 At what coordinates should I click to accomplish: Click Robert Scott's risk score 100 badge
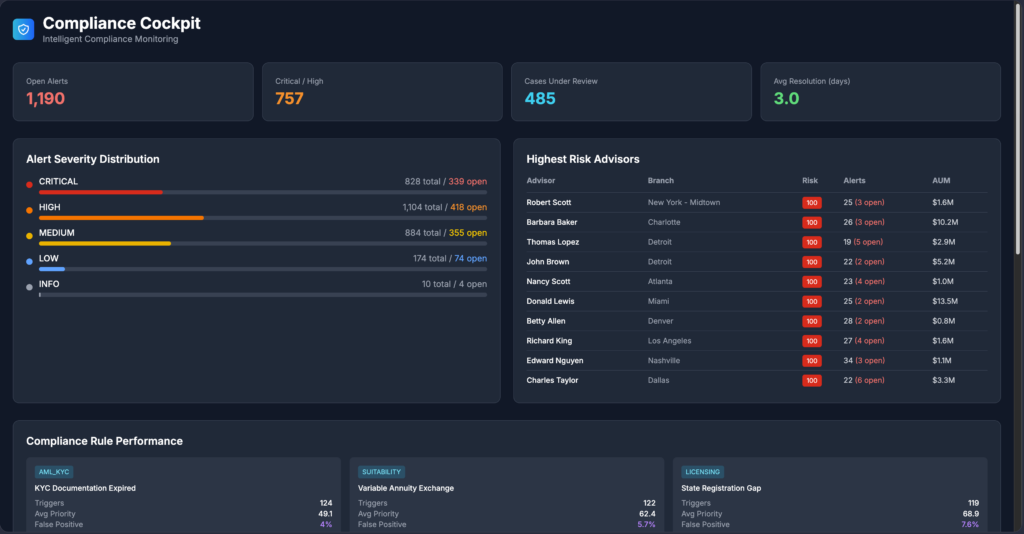[x=811, y=203]
